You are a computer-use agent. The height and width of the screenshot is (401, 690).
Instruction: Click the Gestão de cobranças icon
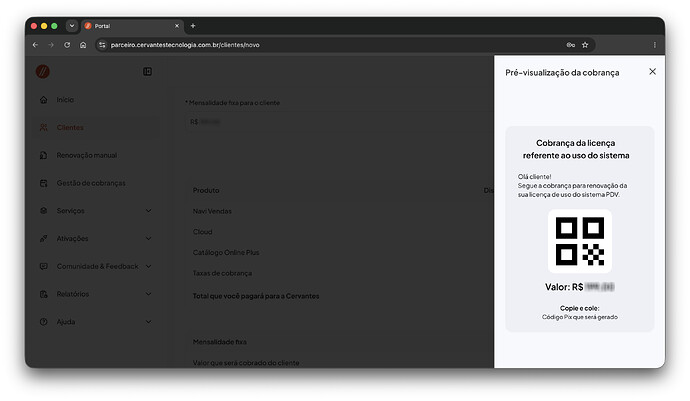click(44, 183)
